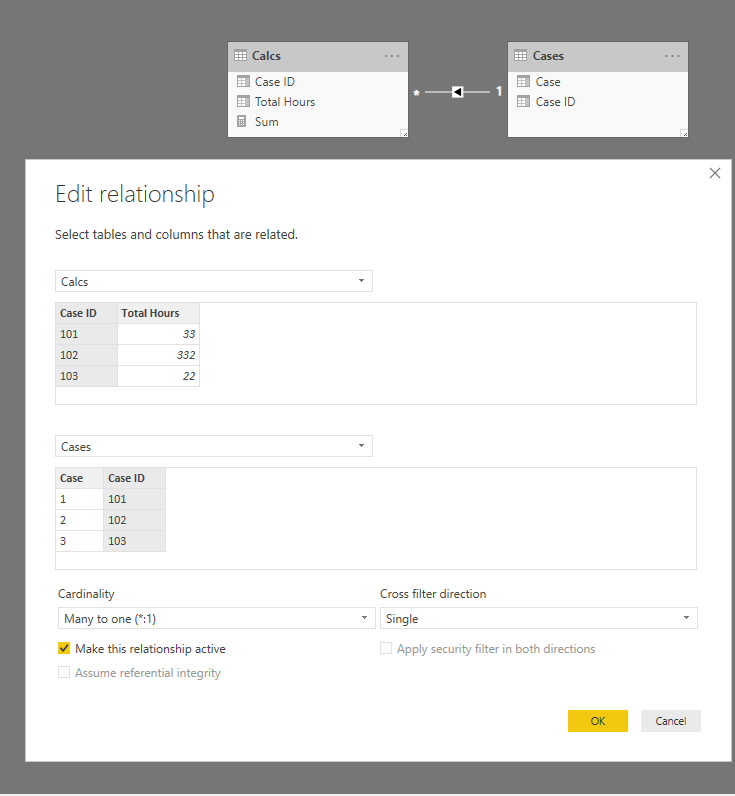Select the Case ID column header in Calcs preview
The image size is (735, 796).
tap(86, 313)
